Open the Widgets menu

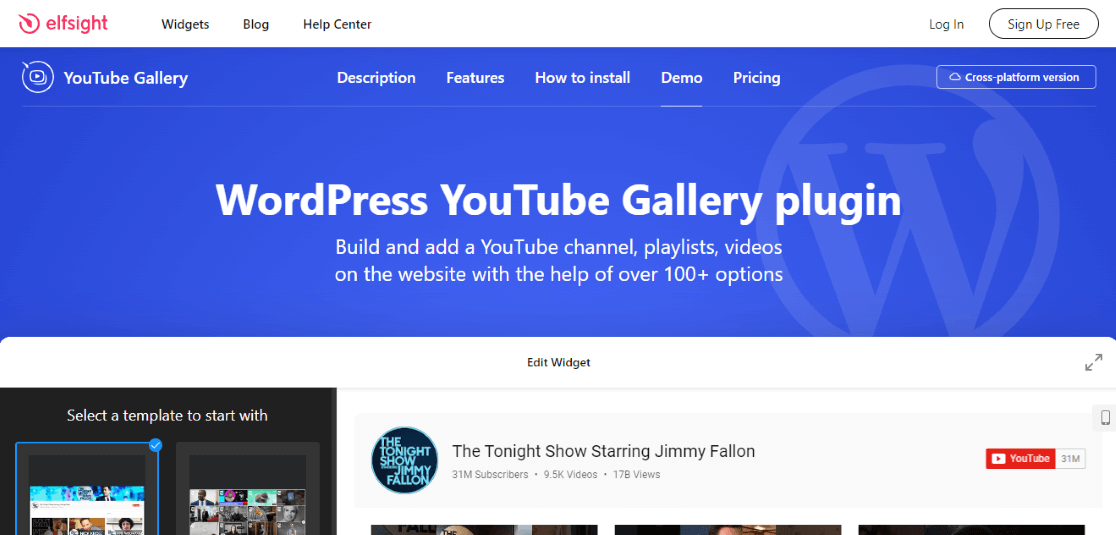185,24
